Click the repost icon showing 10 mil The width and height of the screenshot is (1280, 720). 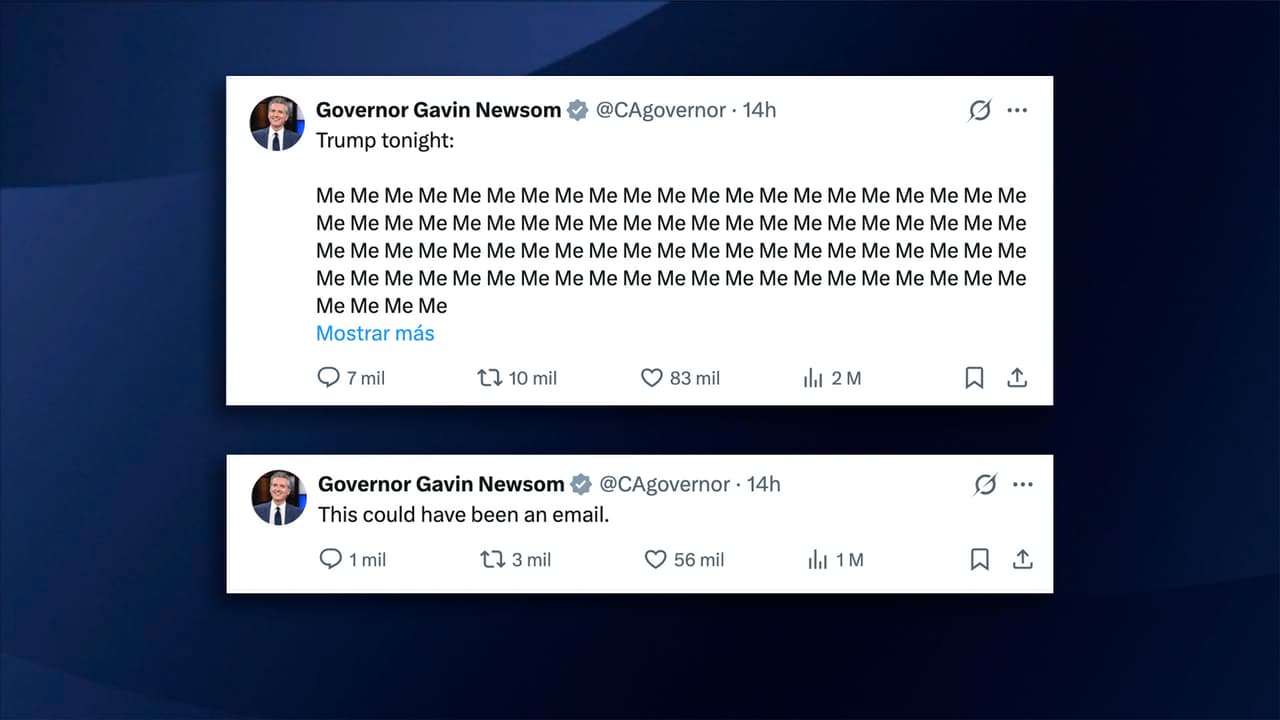pyautogui.click(x=488, y=378)
